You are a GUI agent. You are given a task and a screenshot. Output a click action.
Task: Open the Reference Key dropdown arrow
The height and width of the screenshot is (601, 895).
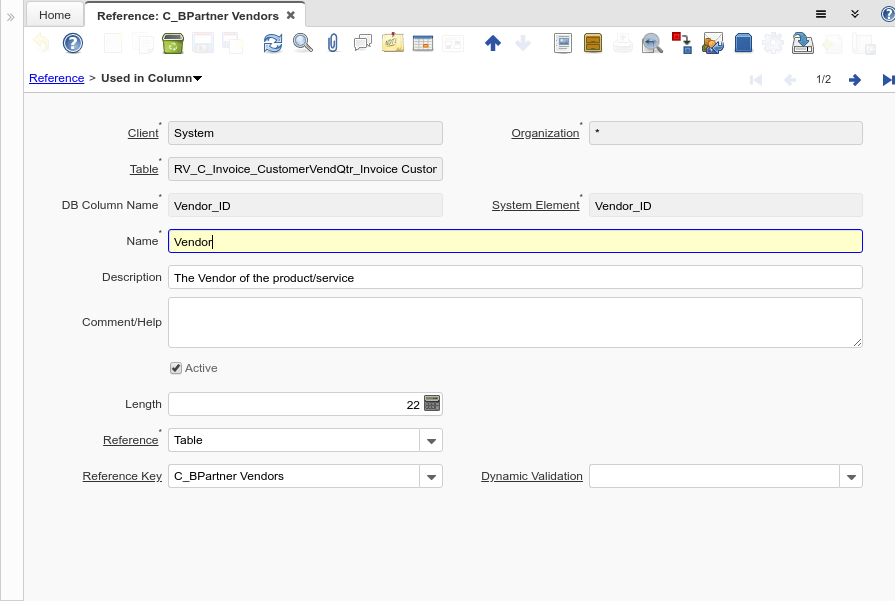(431, 476)
